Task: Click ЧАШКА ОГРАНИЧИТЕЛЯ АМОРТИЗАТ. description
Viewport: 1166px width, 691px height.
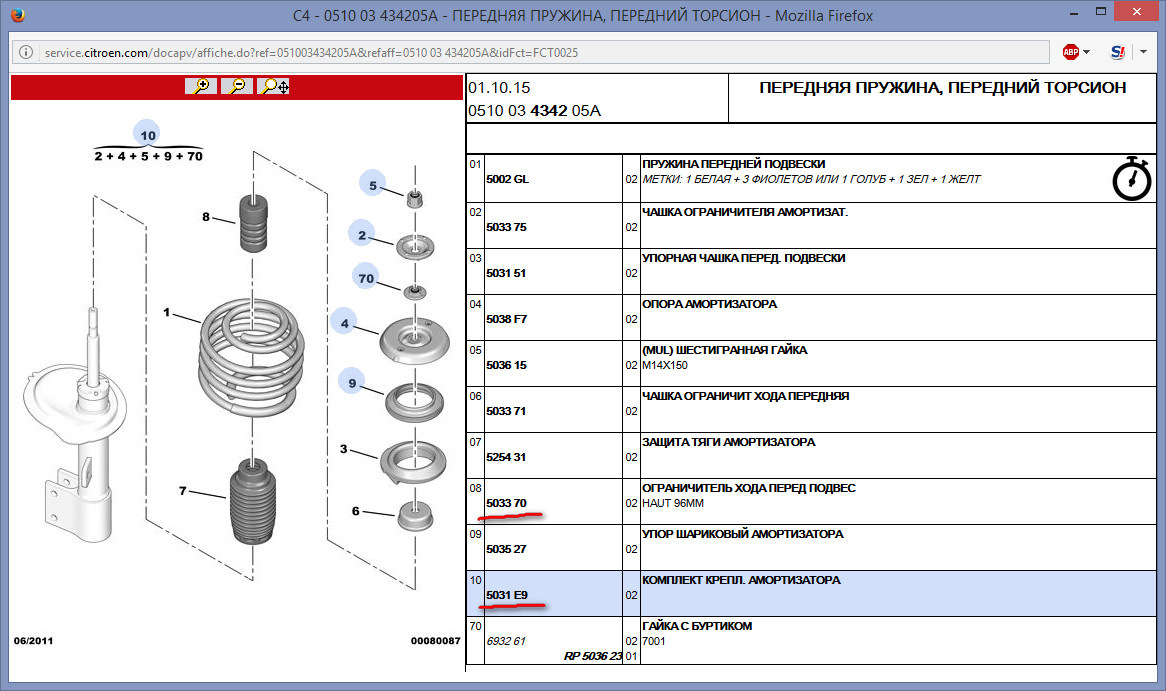Action: (x=744, y=212)
